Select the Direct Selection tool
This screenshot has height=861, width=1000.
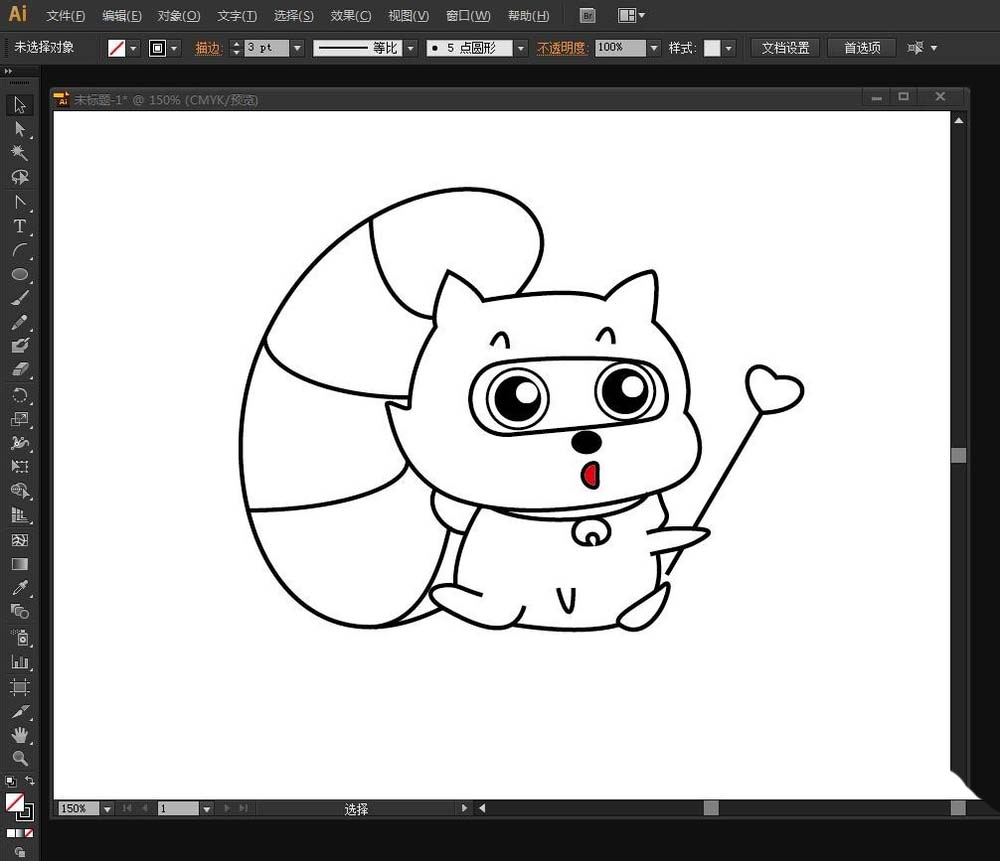click(x=20, y=129)
